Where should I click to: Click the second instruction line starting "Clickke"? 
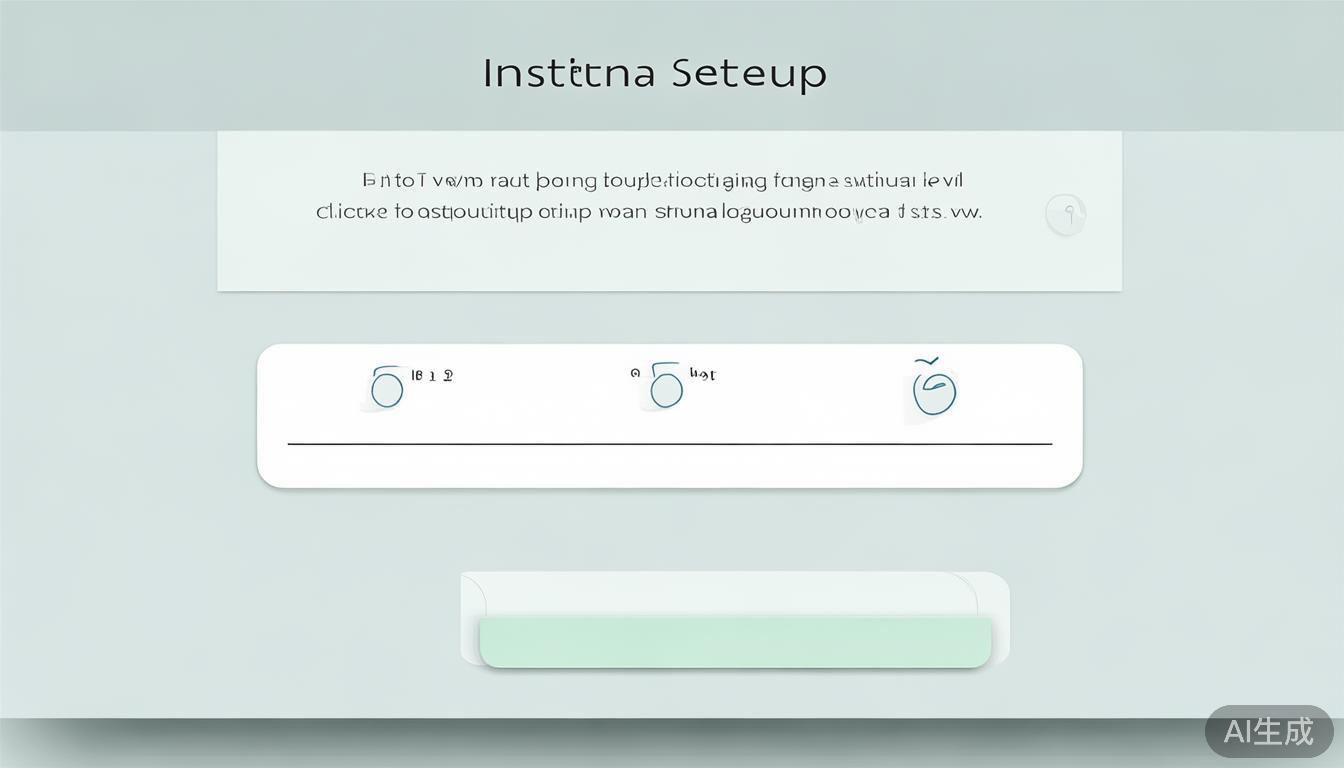[648, 212]
